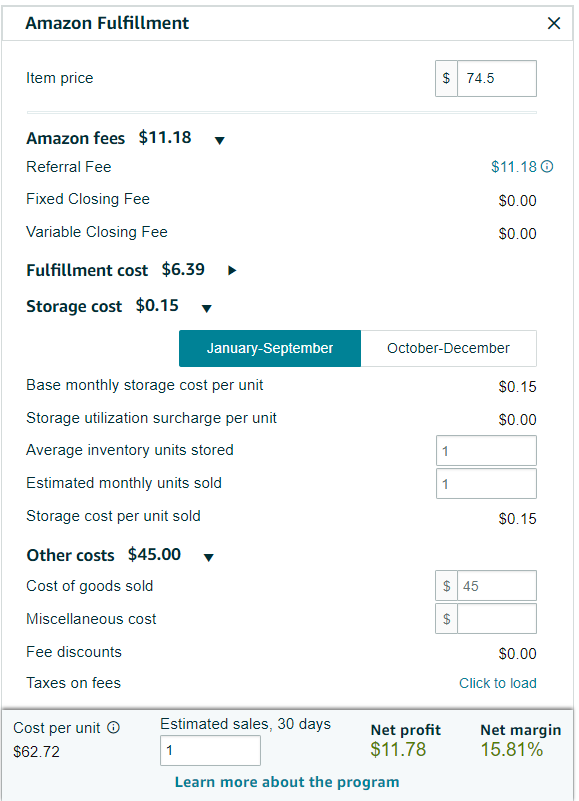Click the Storage cost heading
The width and height of the screenshot is (579, 801).
coord(74,306)
